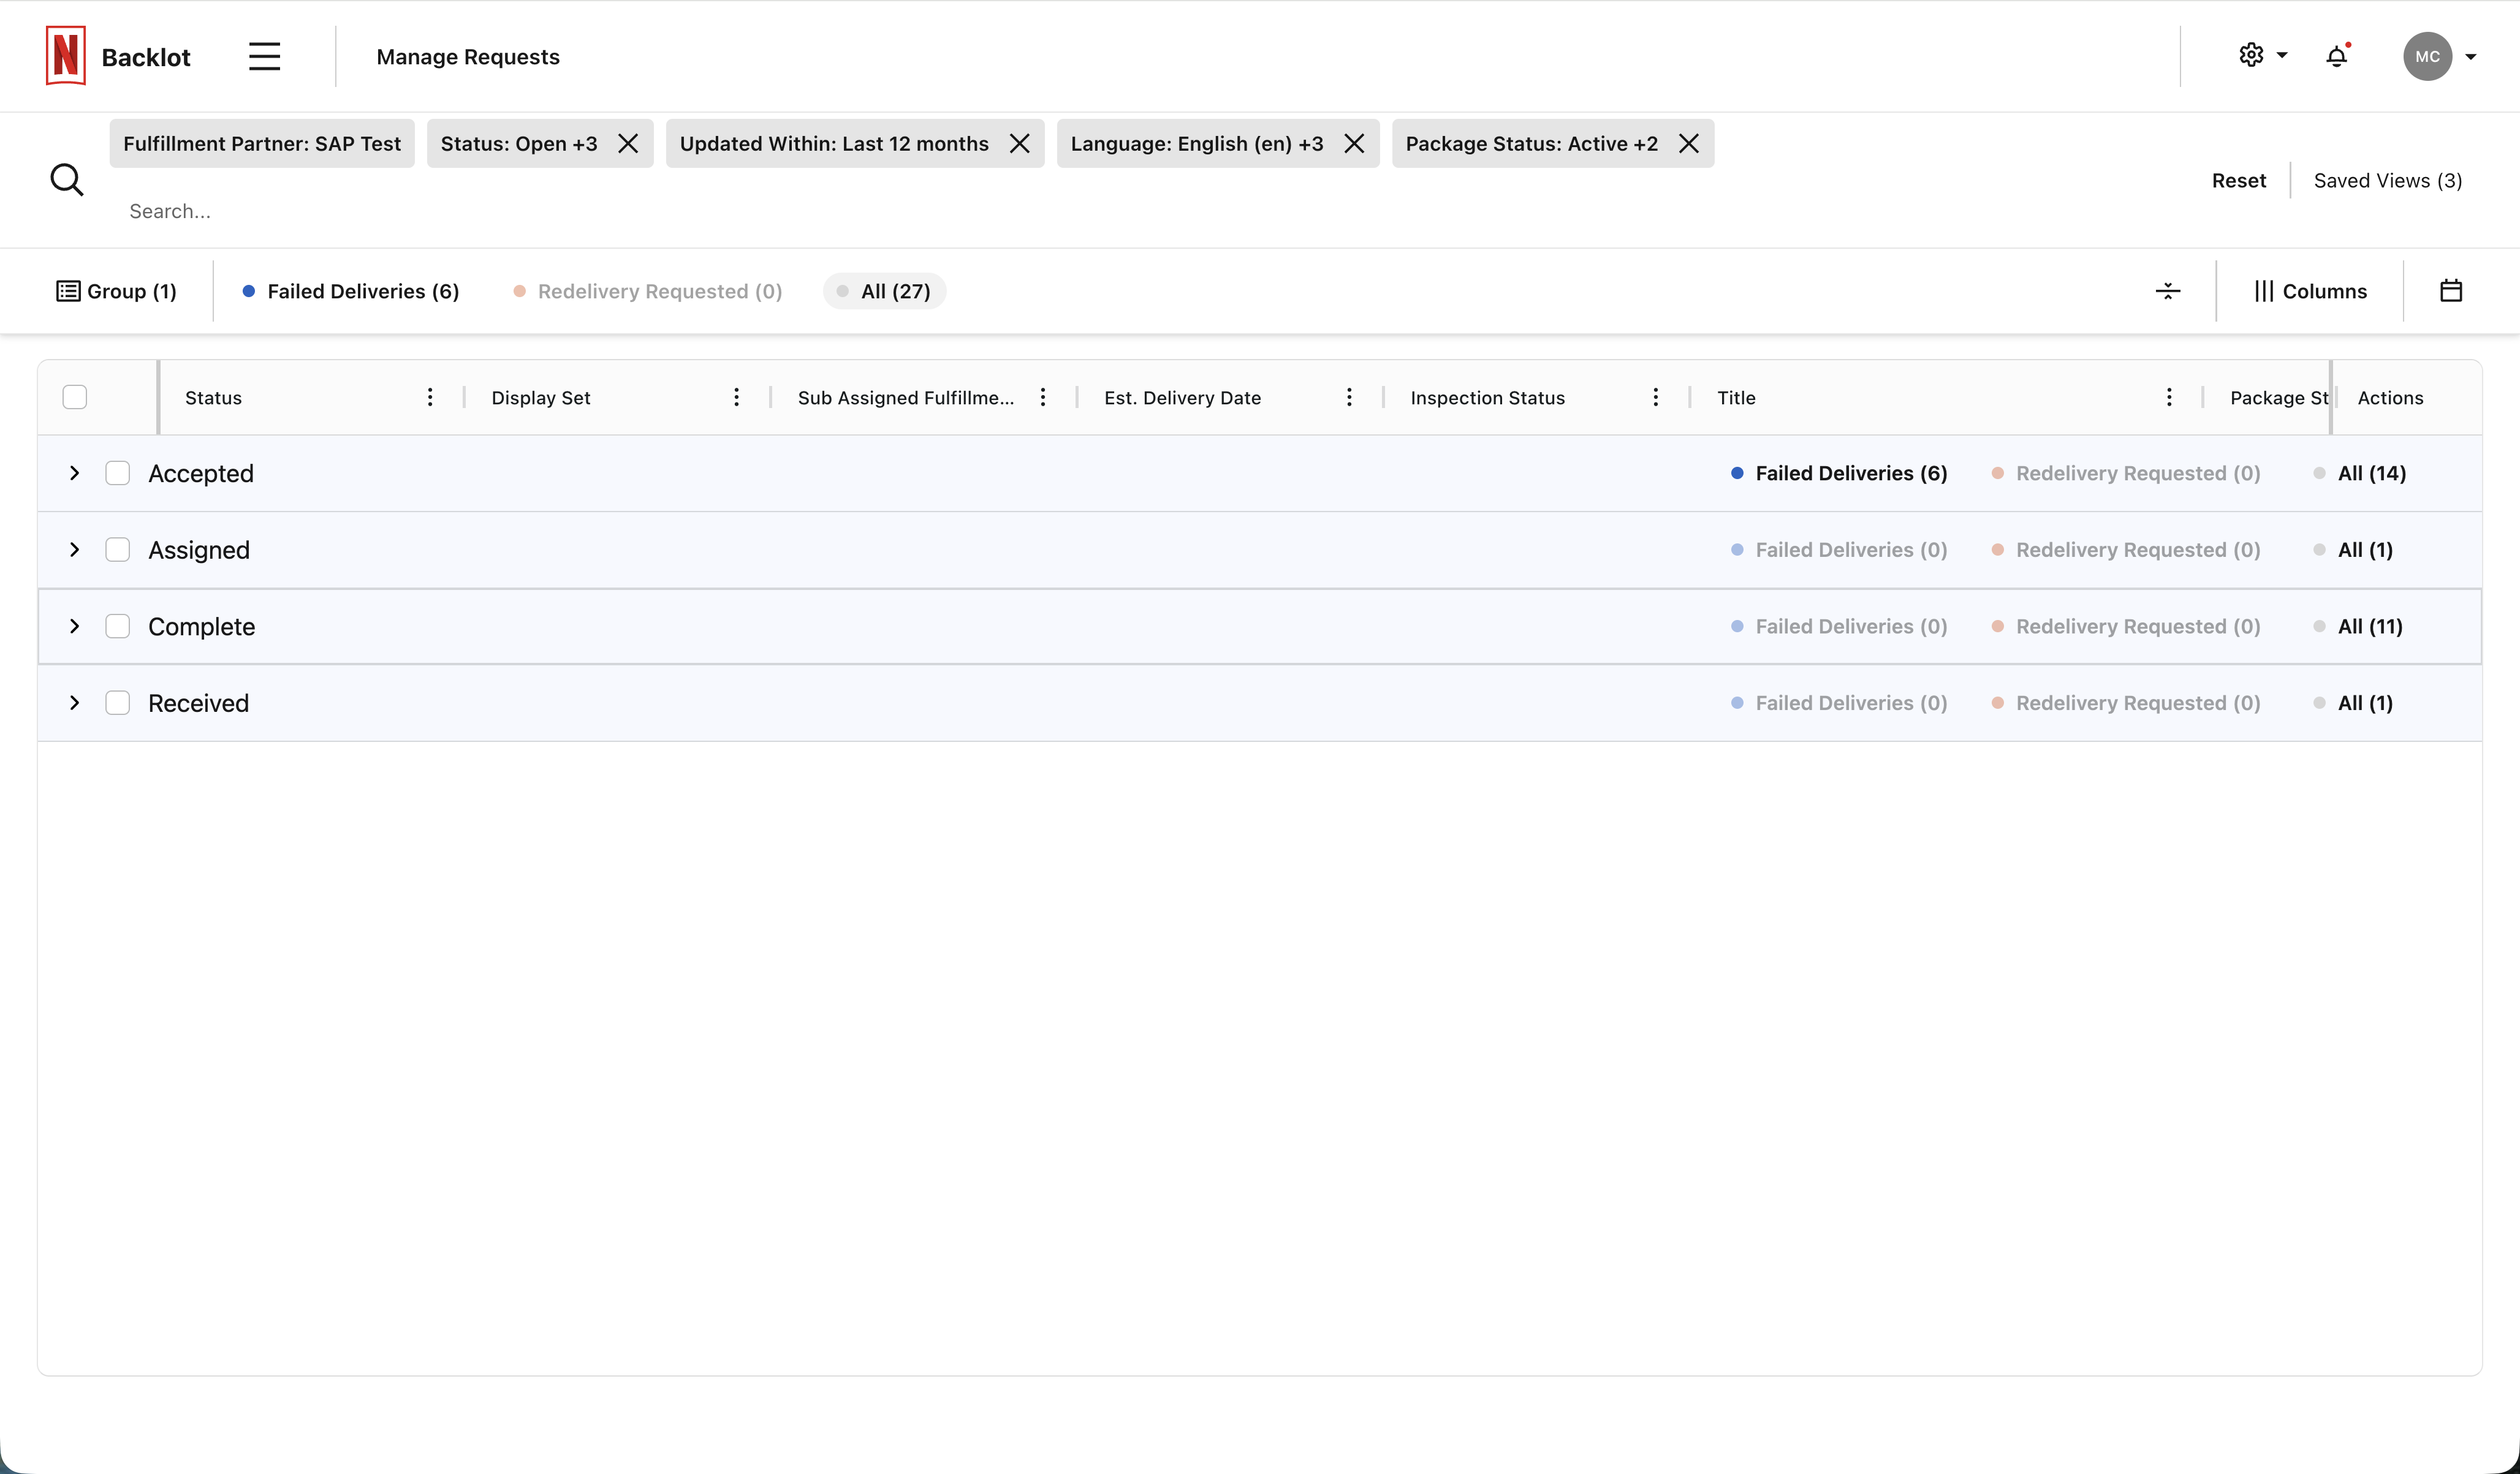Open the notifications bell
2520x1474 pixels.
pyautogui.click(x=2336, y=57)
